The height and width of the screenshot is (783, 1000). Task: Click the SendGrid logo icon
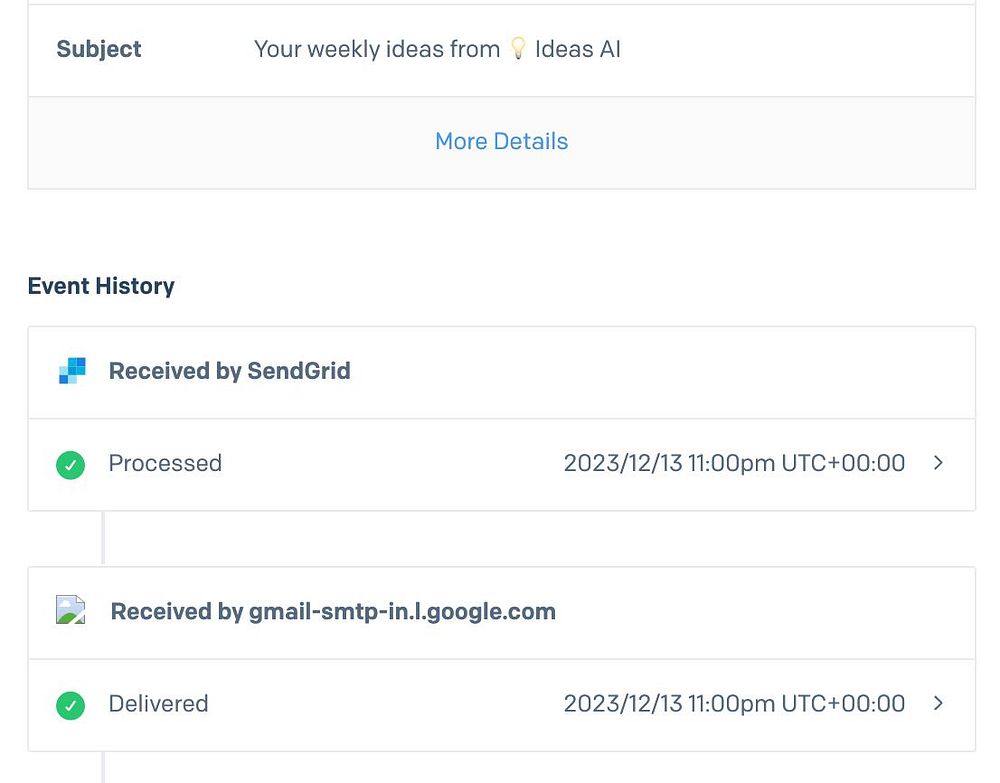tap(72, 371)
